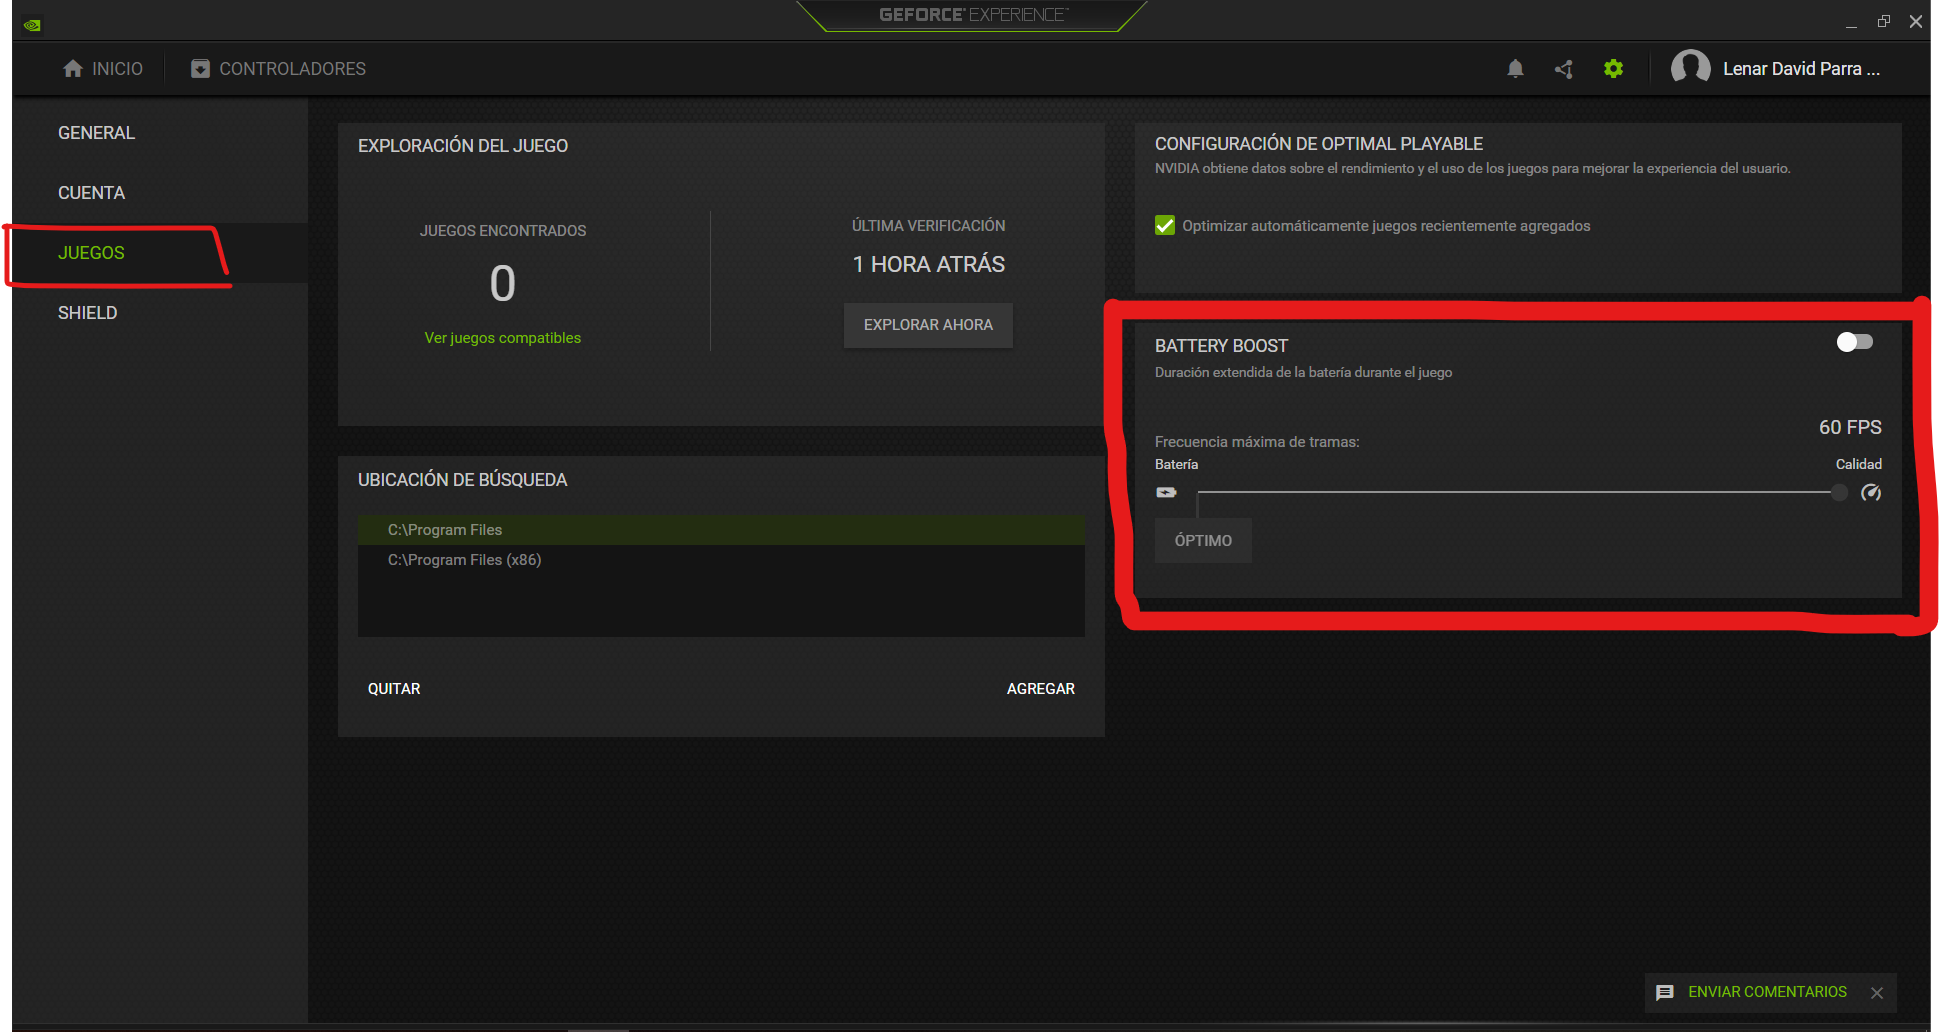Uncheck automatic optimization of newly added games
The image size is (1939, 1032).
(1165, 226)
